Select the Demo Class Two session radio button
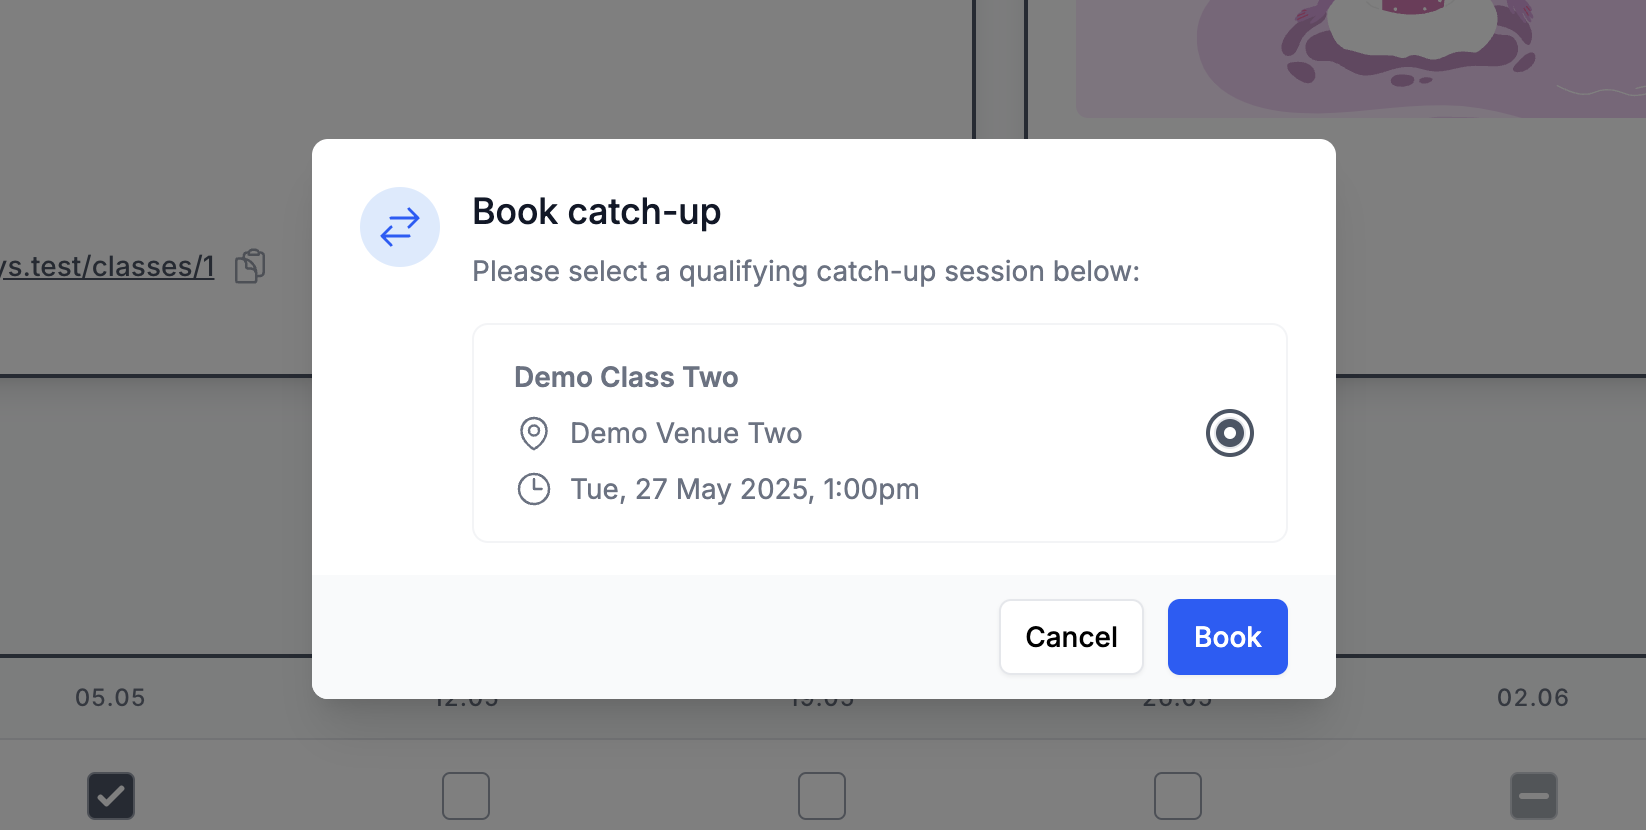Viewport: 1646px width, 830px height. 1229,433
